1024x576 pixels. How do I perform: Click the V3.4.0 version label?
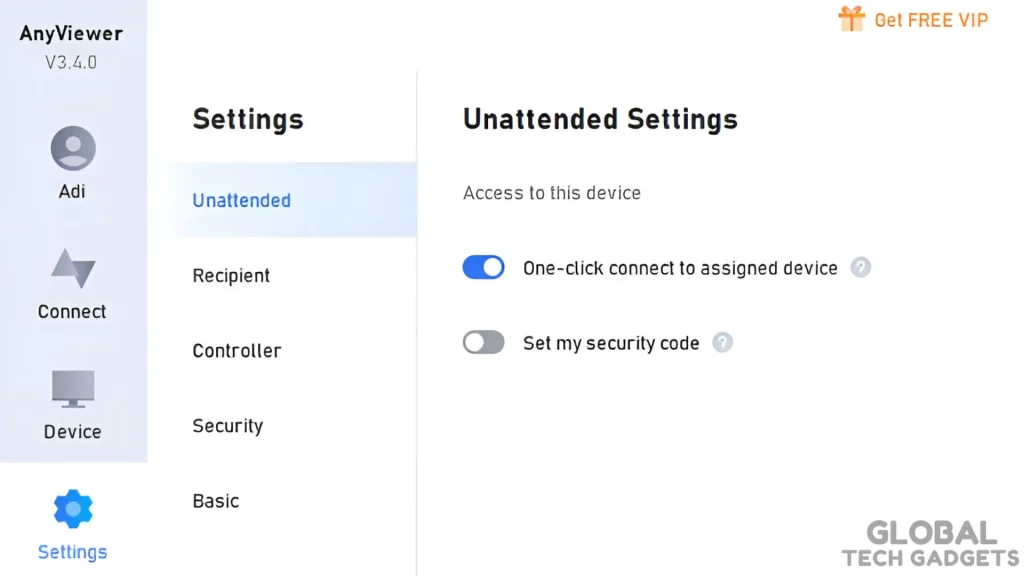tap(71, 62)
